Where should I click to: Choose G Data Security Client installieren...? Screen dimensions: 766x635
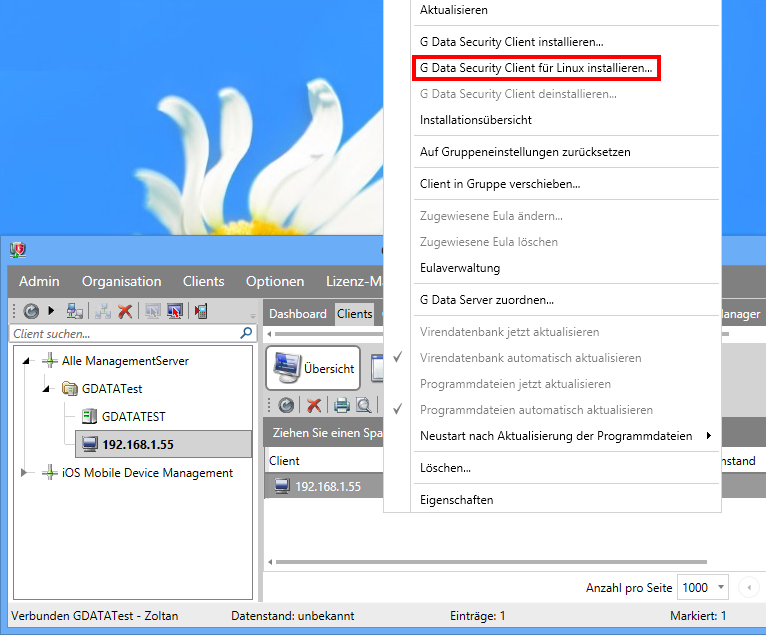coord(511,42)
